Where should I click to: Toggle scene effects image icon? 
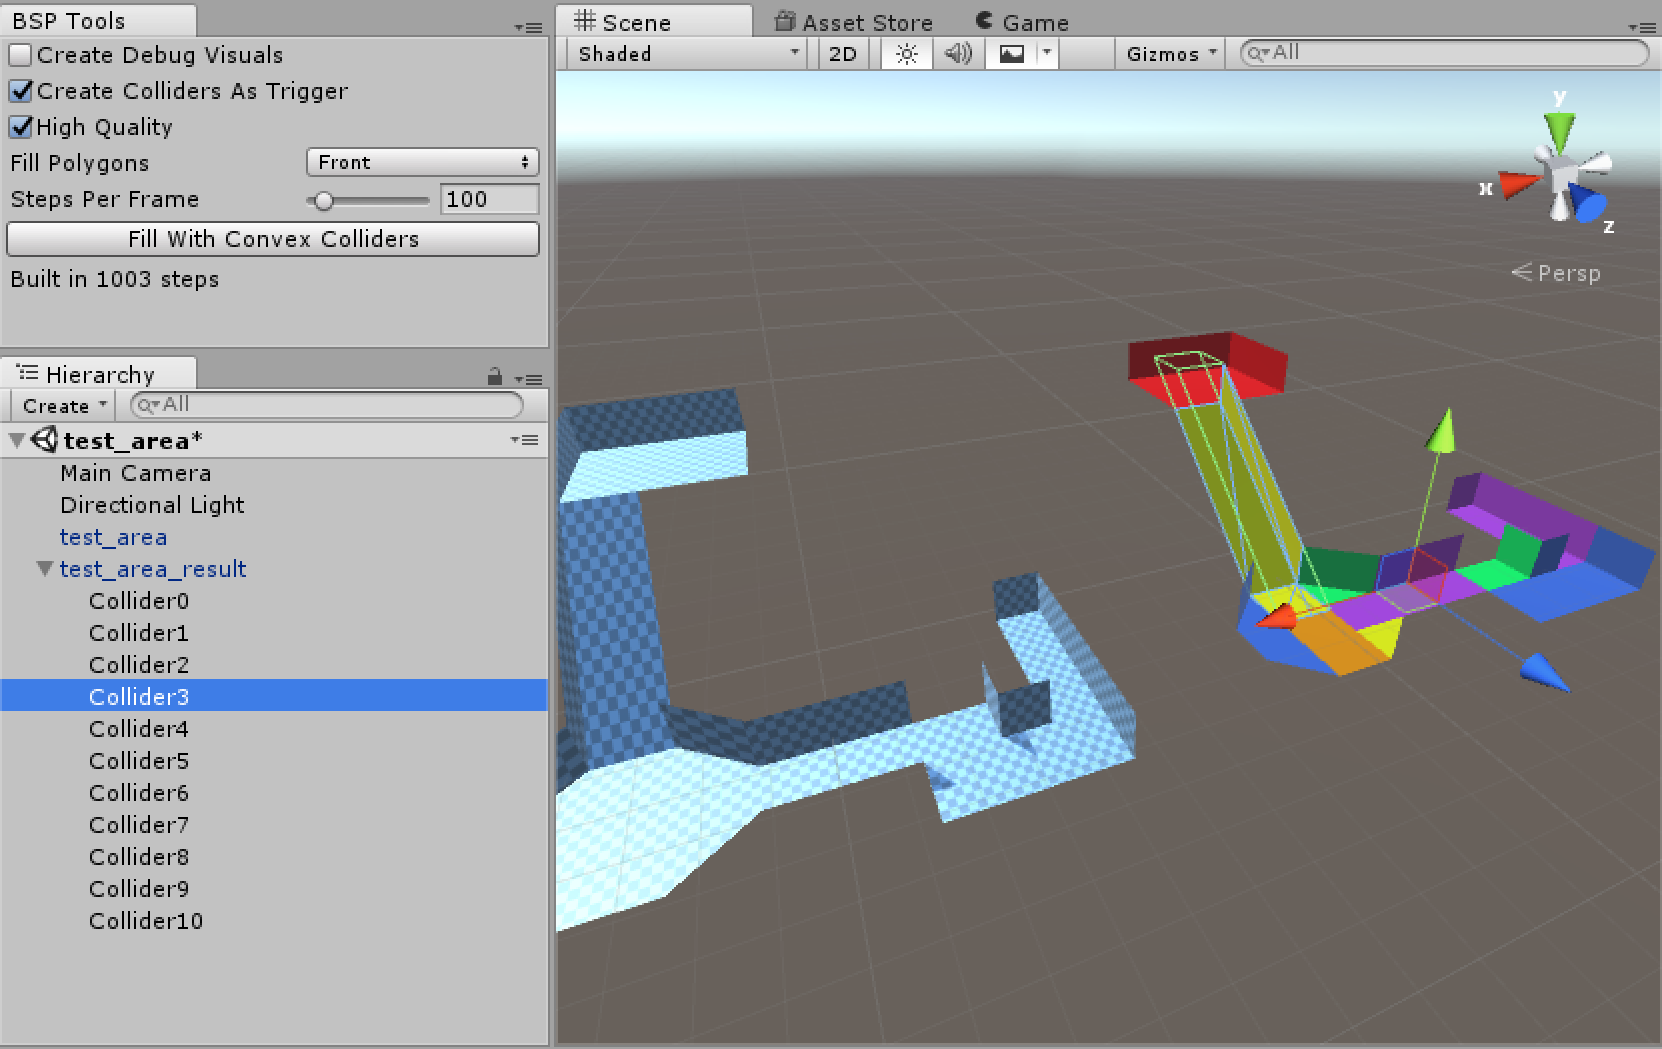click(x=1011, y=54)
